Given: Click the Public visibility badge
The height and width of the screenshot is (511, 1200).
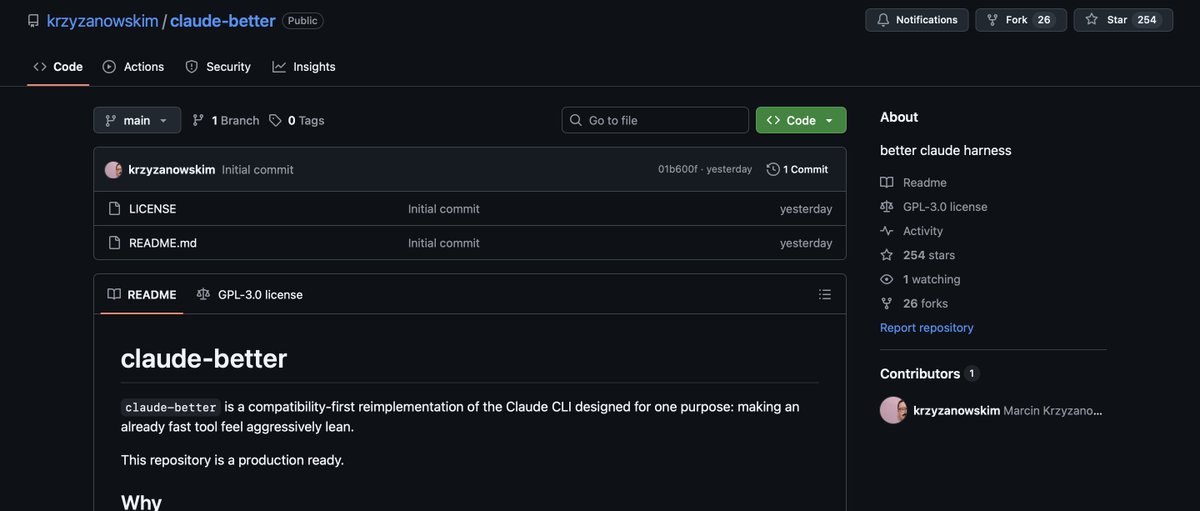Looking at the screenshot, I should [303, 21].
